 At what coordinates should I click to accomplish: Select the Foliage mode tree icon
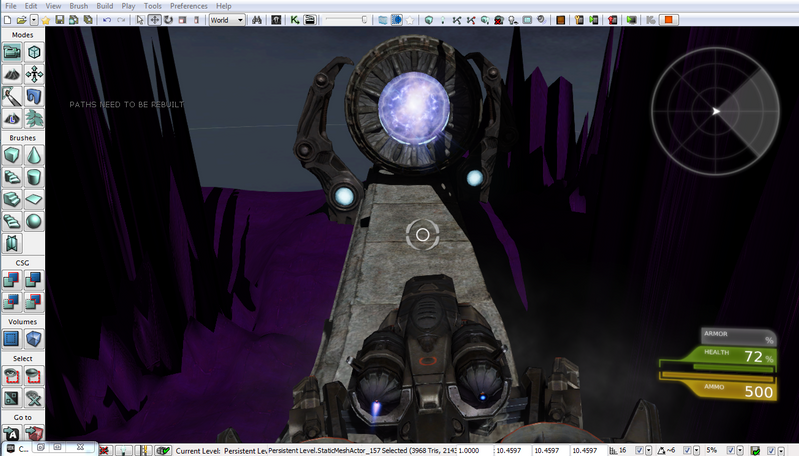pos(34,119)
